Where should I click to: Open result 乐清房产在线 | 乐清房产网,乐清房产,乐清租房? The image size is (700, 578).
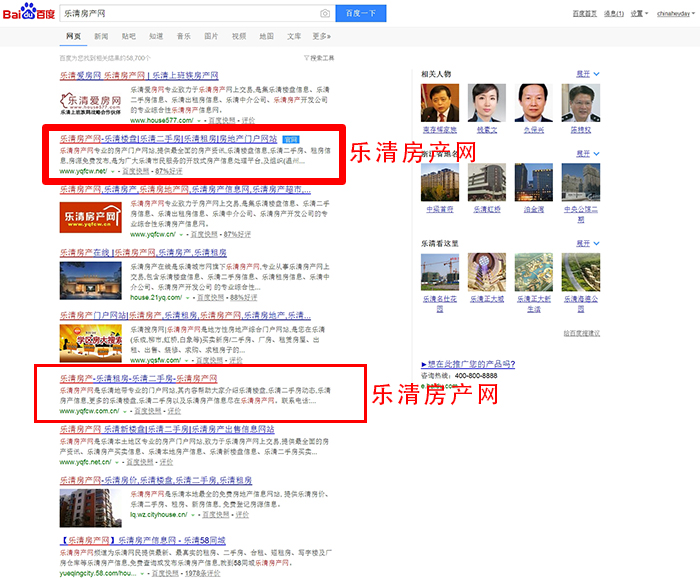click(x=143, y=252)
